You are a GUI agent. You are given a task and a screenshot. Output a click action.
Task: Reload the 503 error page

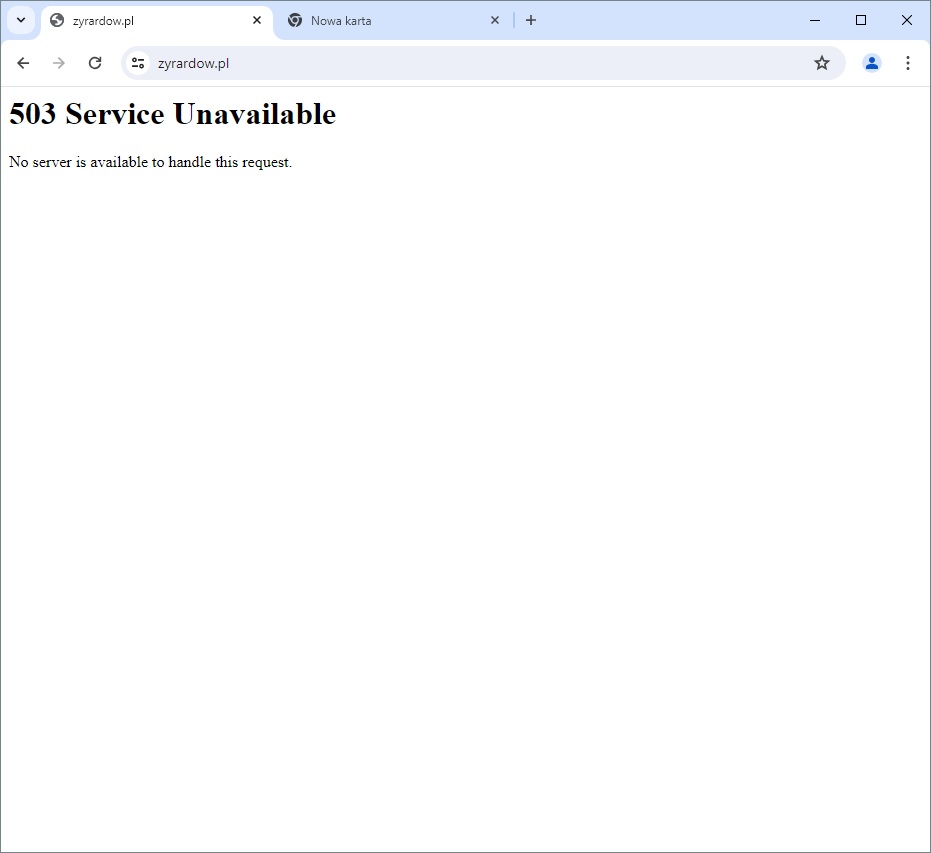(95, 63)
